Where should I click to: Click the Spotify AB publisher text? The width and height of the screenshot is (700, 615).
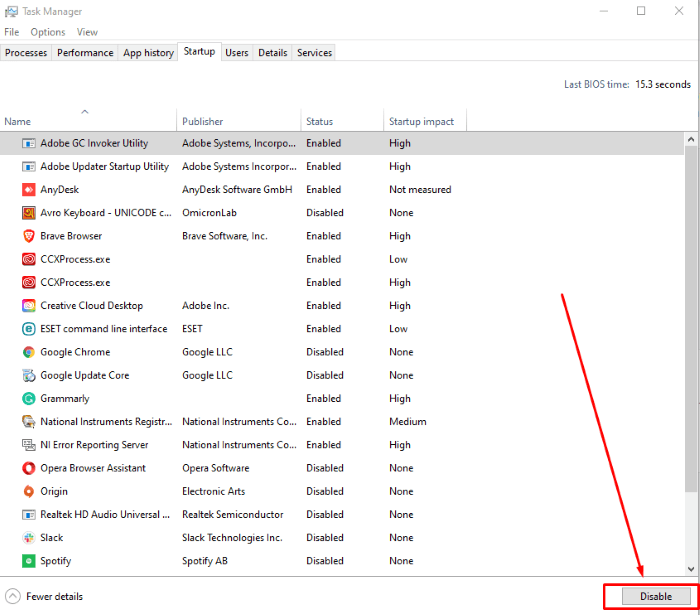pos(204,561)
